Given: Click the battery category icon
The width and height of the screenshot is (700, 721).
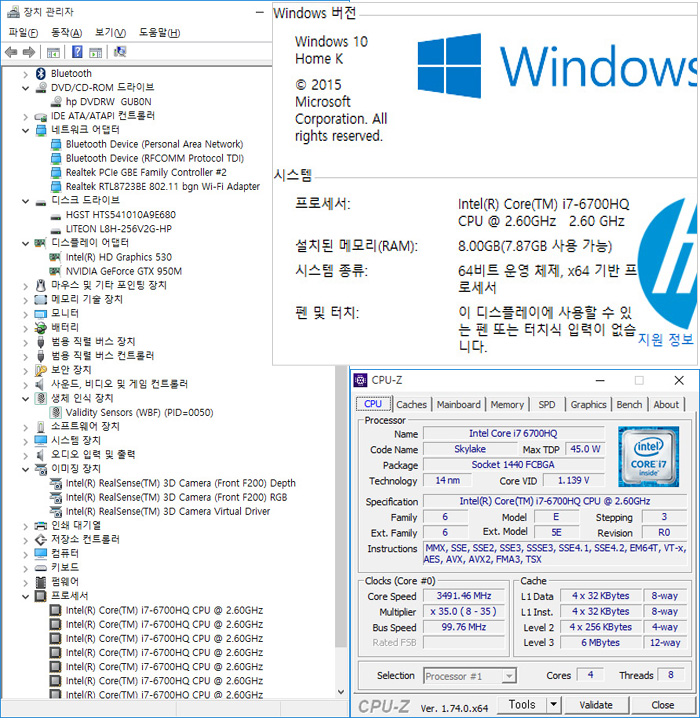Looking at the screenshot, I should click(40, 328).
